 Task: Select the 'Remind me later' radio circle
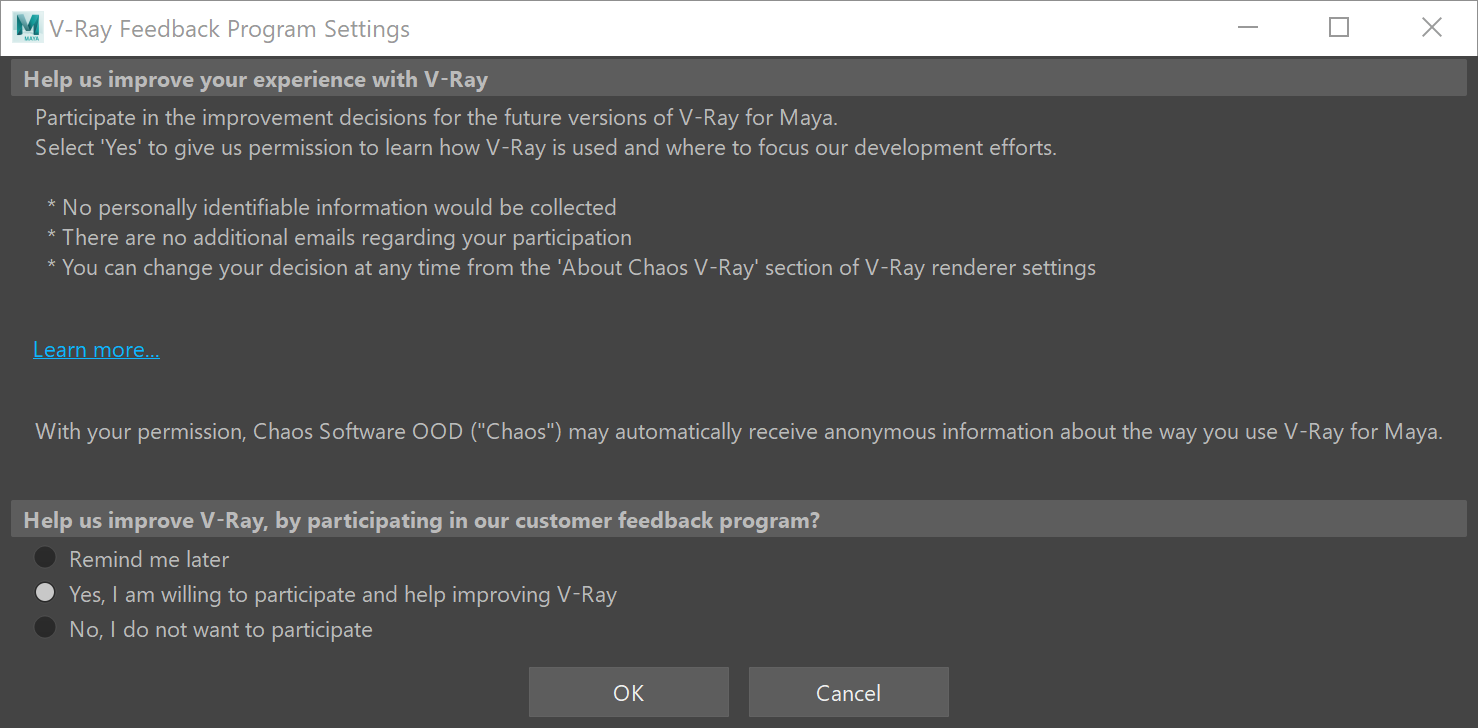coord(45,557)
